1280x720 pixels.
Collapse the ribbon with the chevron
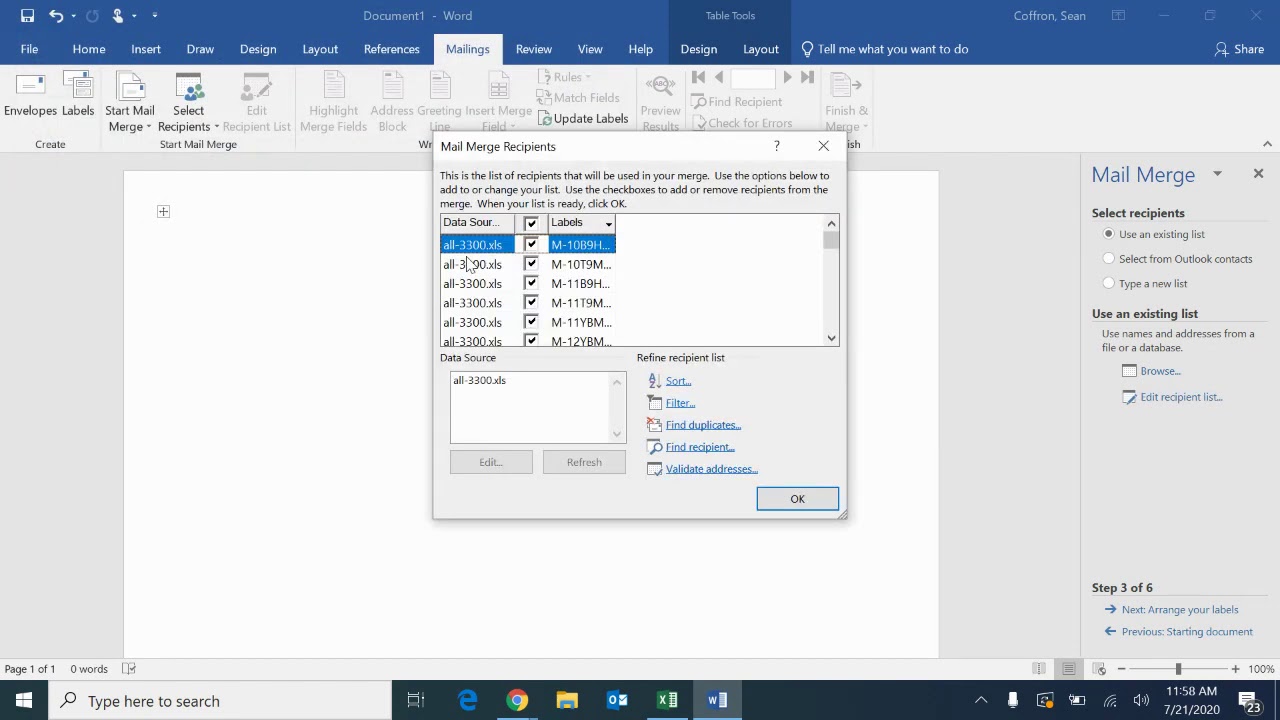tap(1267, 144)
